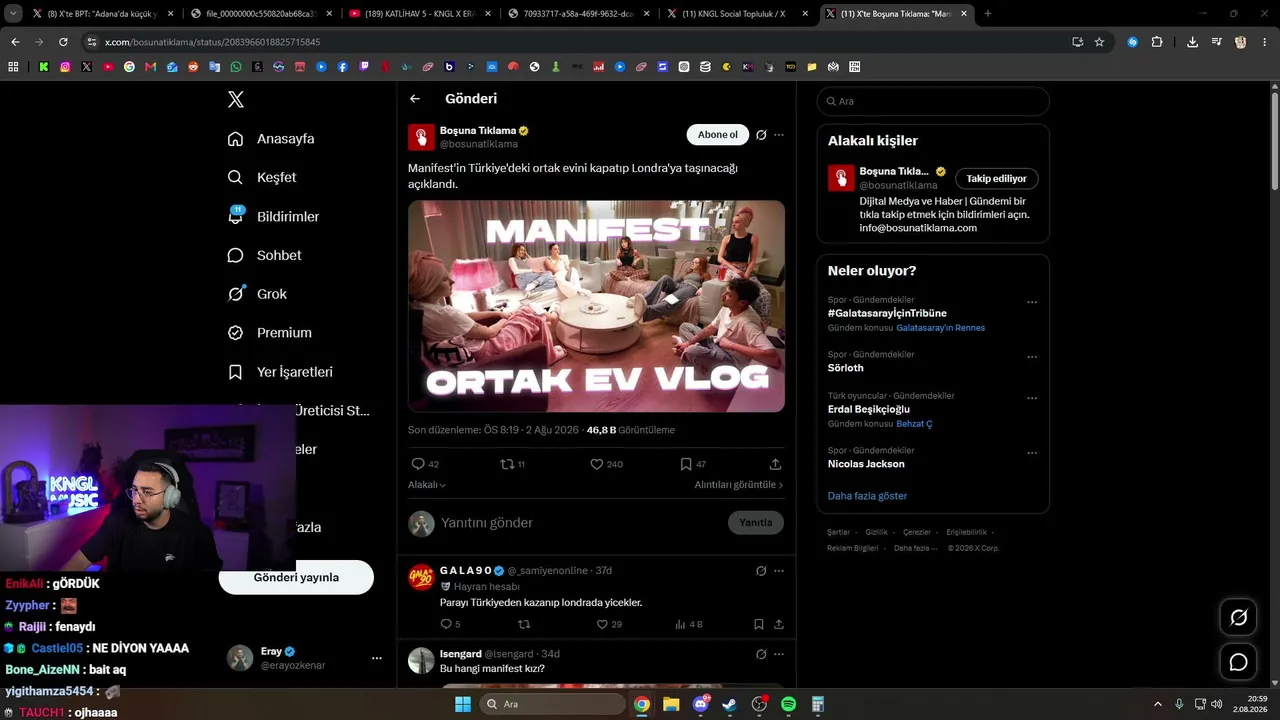This screenshot has height=720, width=1280.
Task: Open the #GalatasarayİçinTribüne trend
Action: (887, 313)
